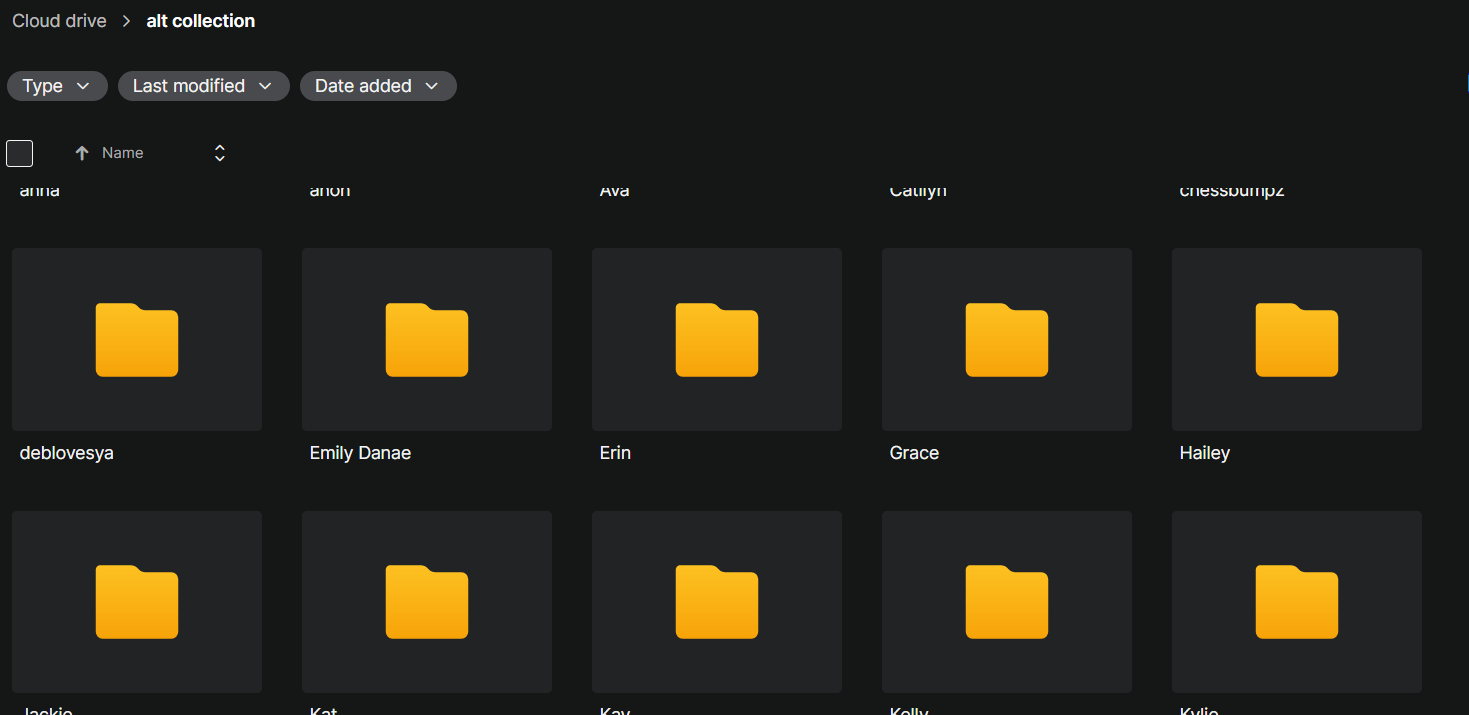This screenshot has width=1469, height=715.
Task: Click the alt collection breadcrumb
Action: [201, 21]
